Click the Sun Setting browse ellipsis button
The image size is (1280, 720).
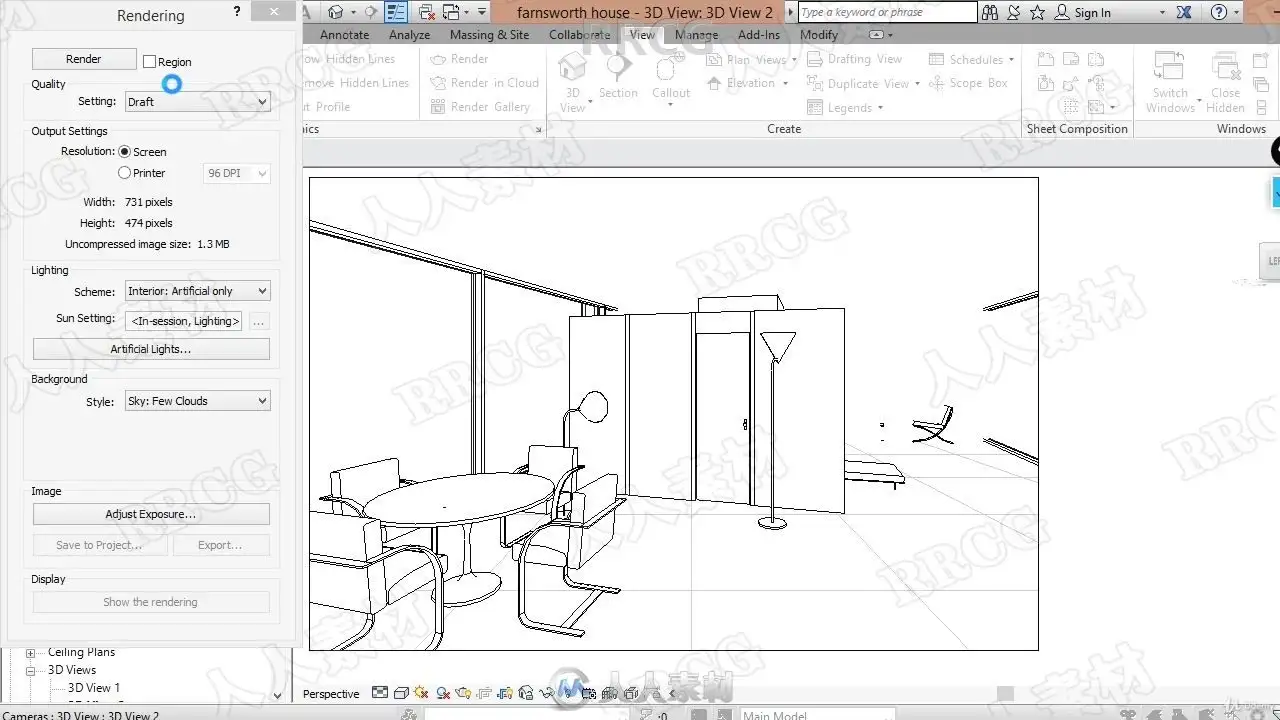coord(259,321)
